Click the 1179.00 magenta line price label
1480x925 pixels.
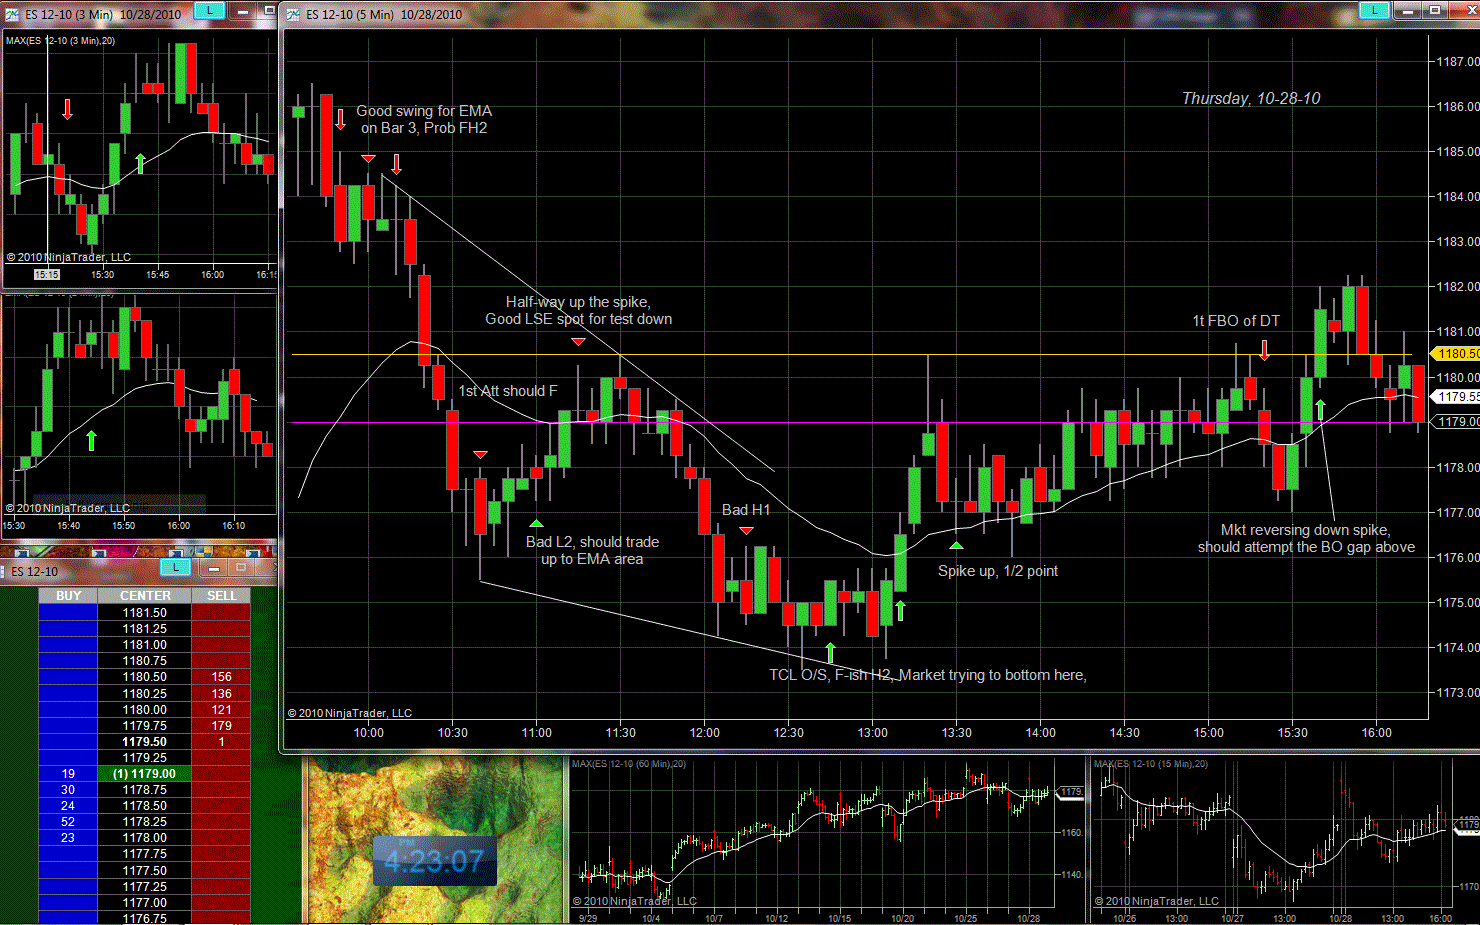1456,421
